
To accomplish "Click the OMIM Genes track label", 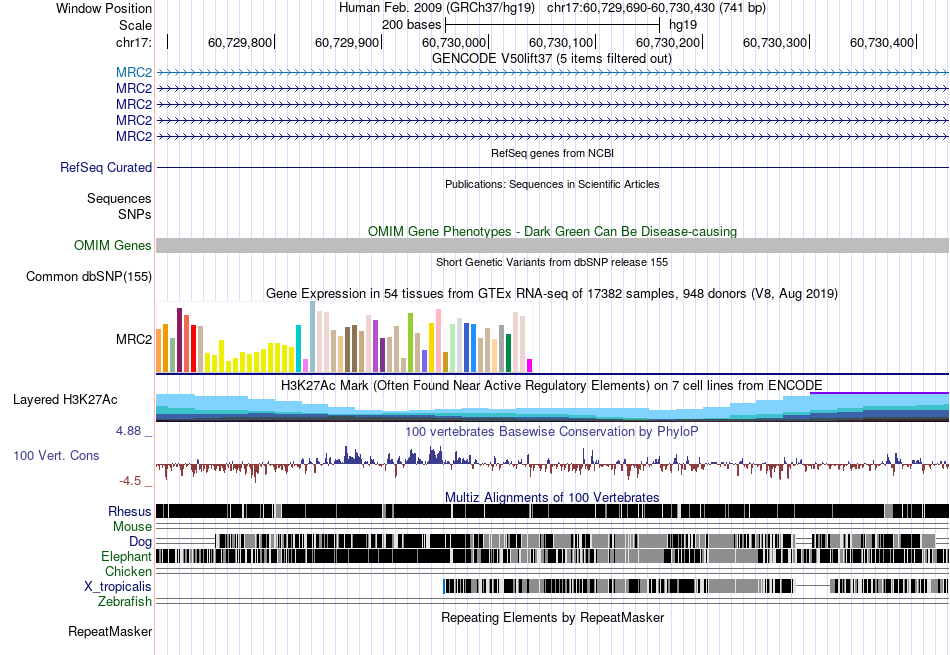I will pos(113,245).
